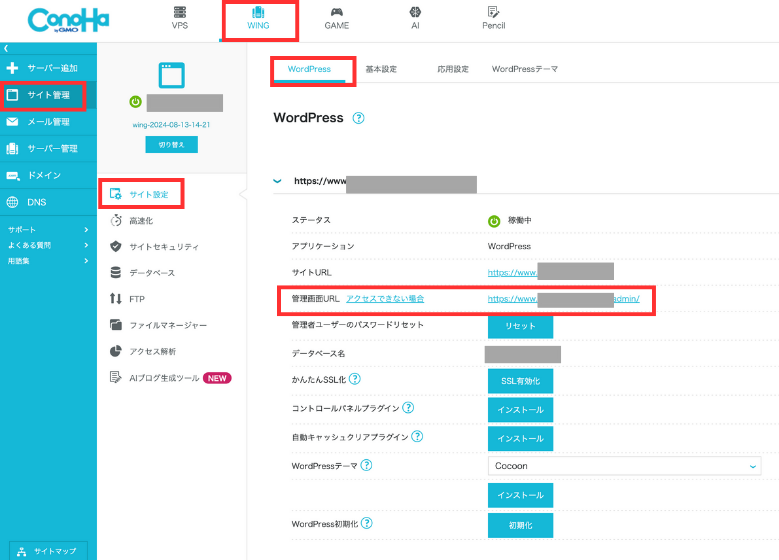Open メール管理 in sidebar
Image resolution: width=779 pixels, height=560 pixels.
48,122
